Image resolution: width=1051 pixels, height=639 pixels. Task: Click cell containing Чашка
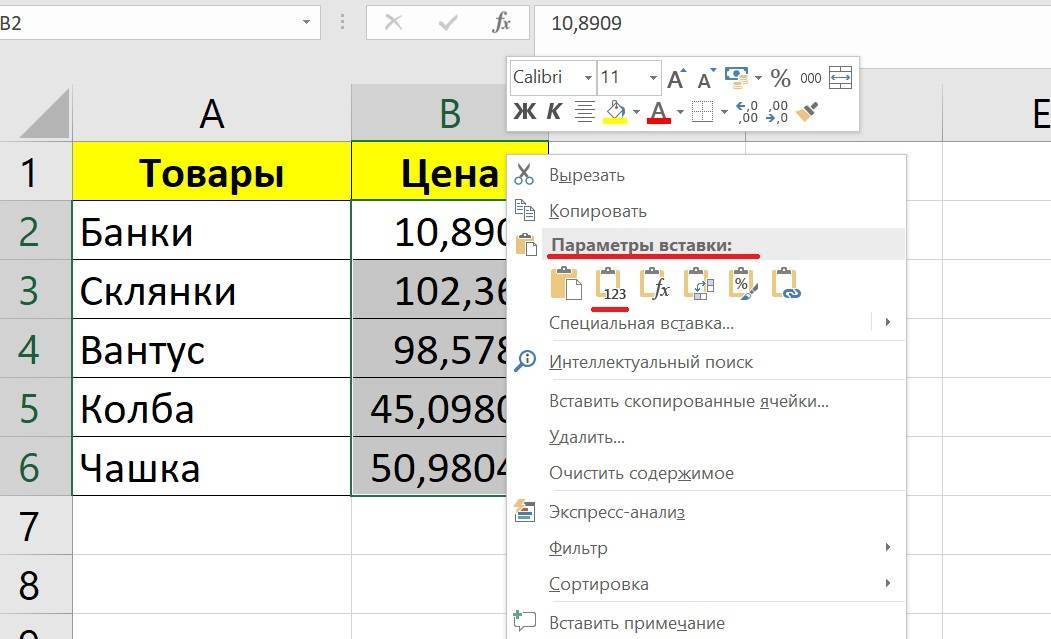click(x=212, y=467)
